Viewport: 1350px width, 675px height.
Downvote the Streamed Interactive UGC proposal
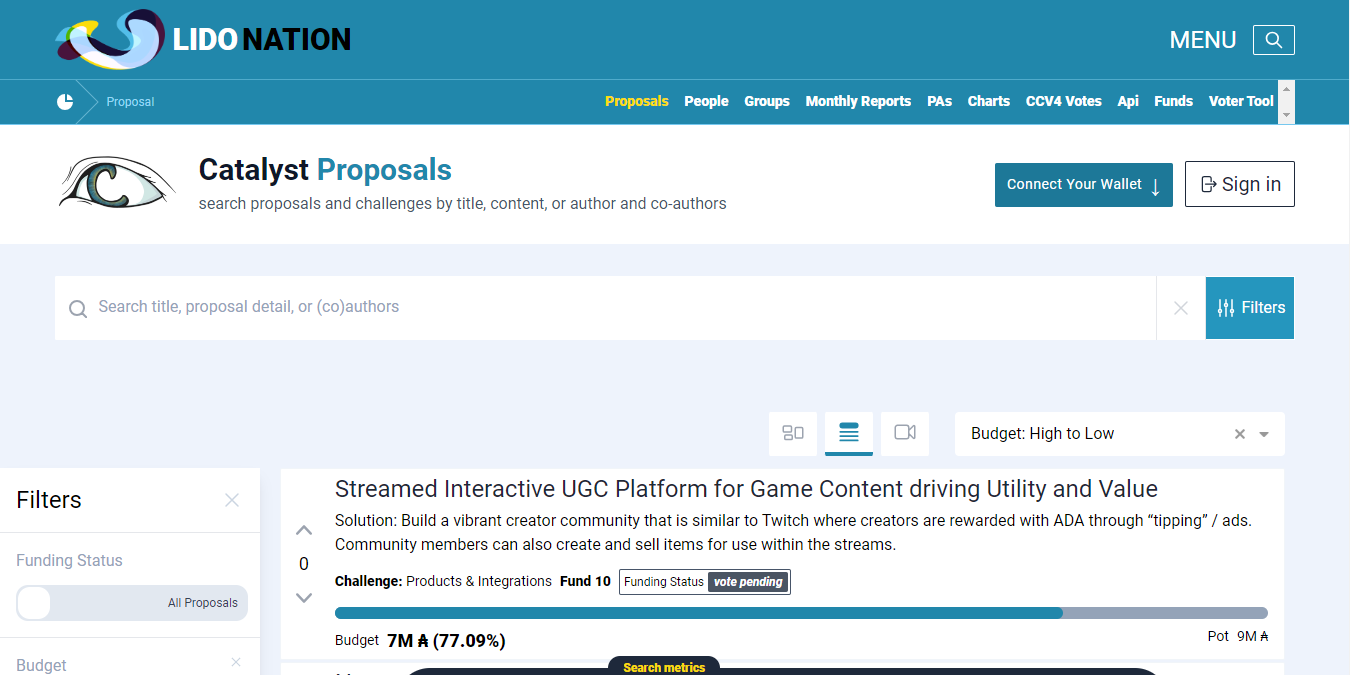pos(304,598)
